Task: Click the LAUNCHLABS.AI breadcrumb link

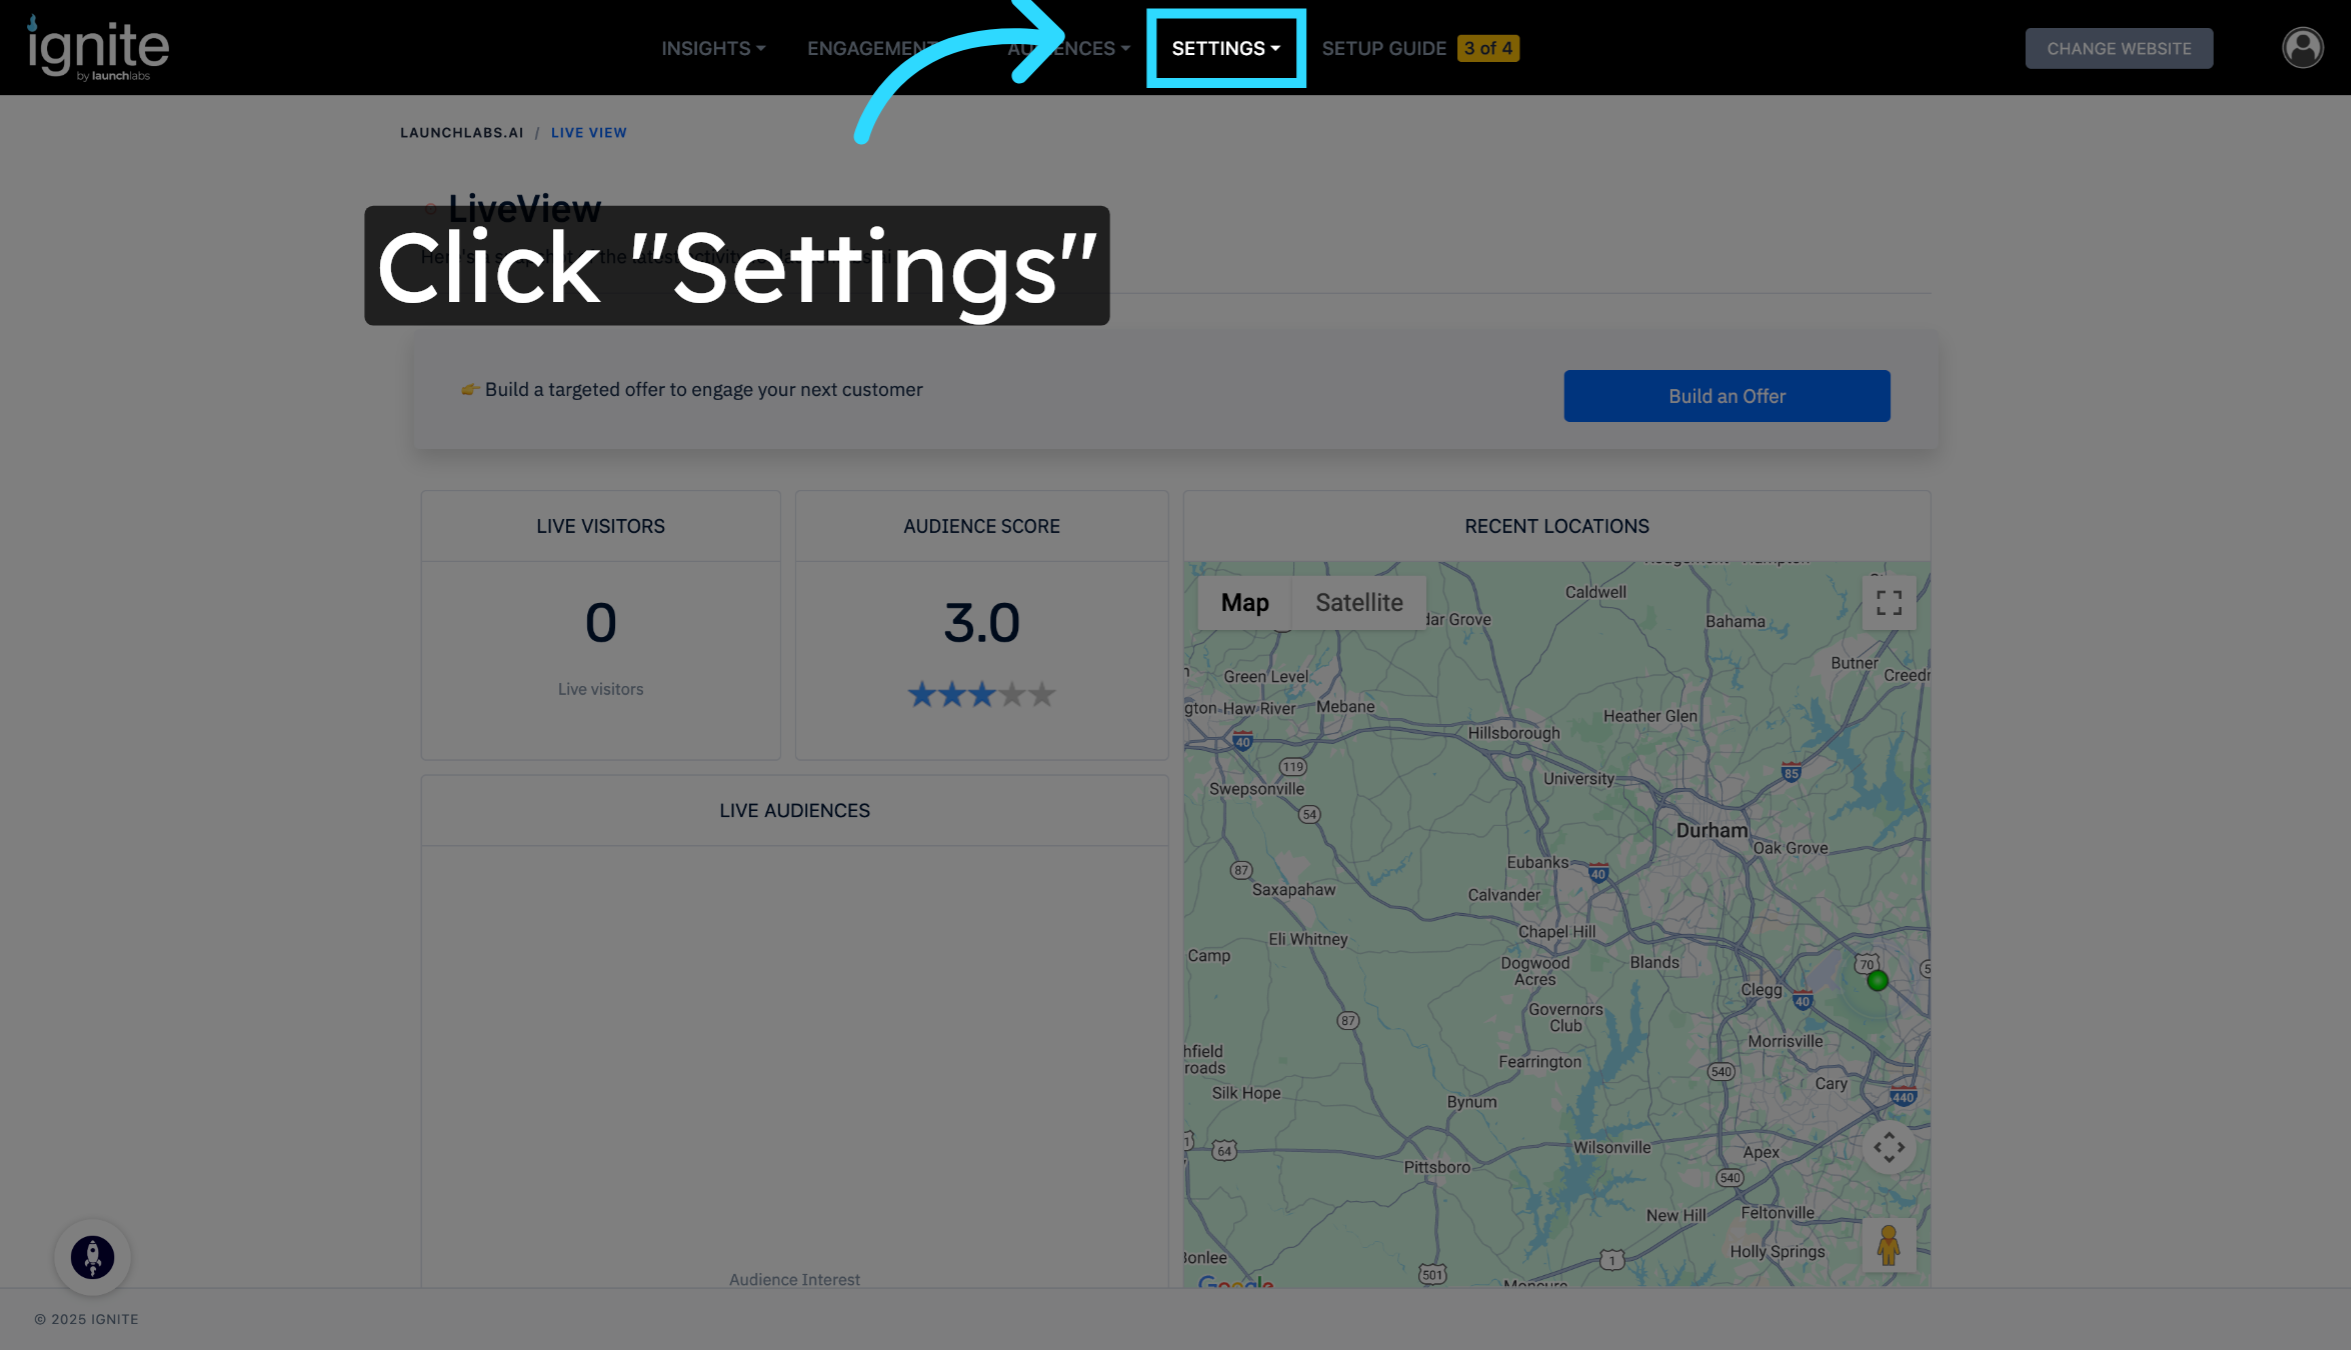Action: (461, 133)
